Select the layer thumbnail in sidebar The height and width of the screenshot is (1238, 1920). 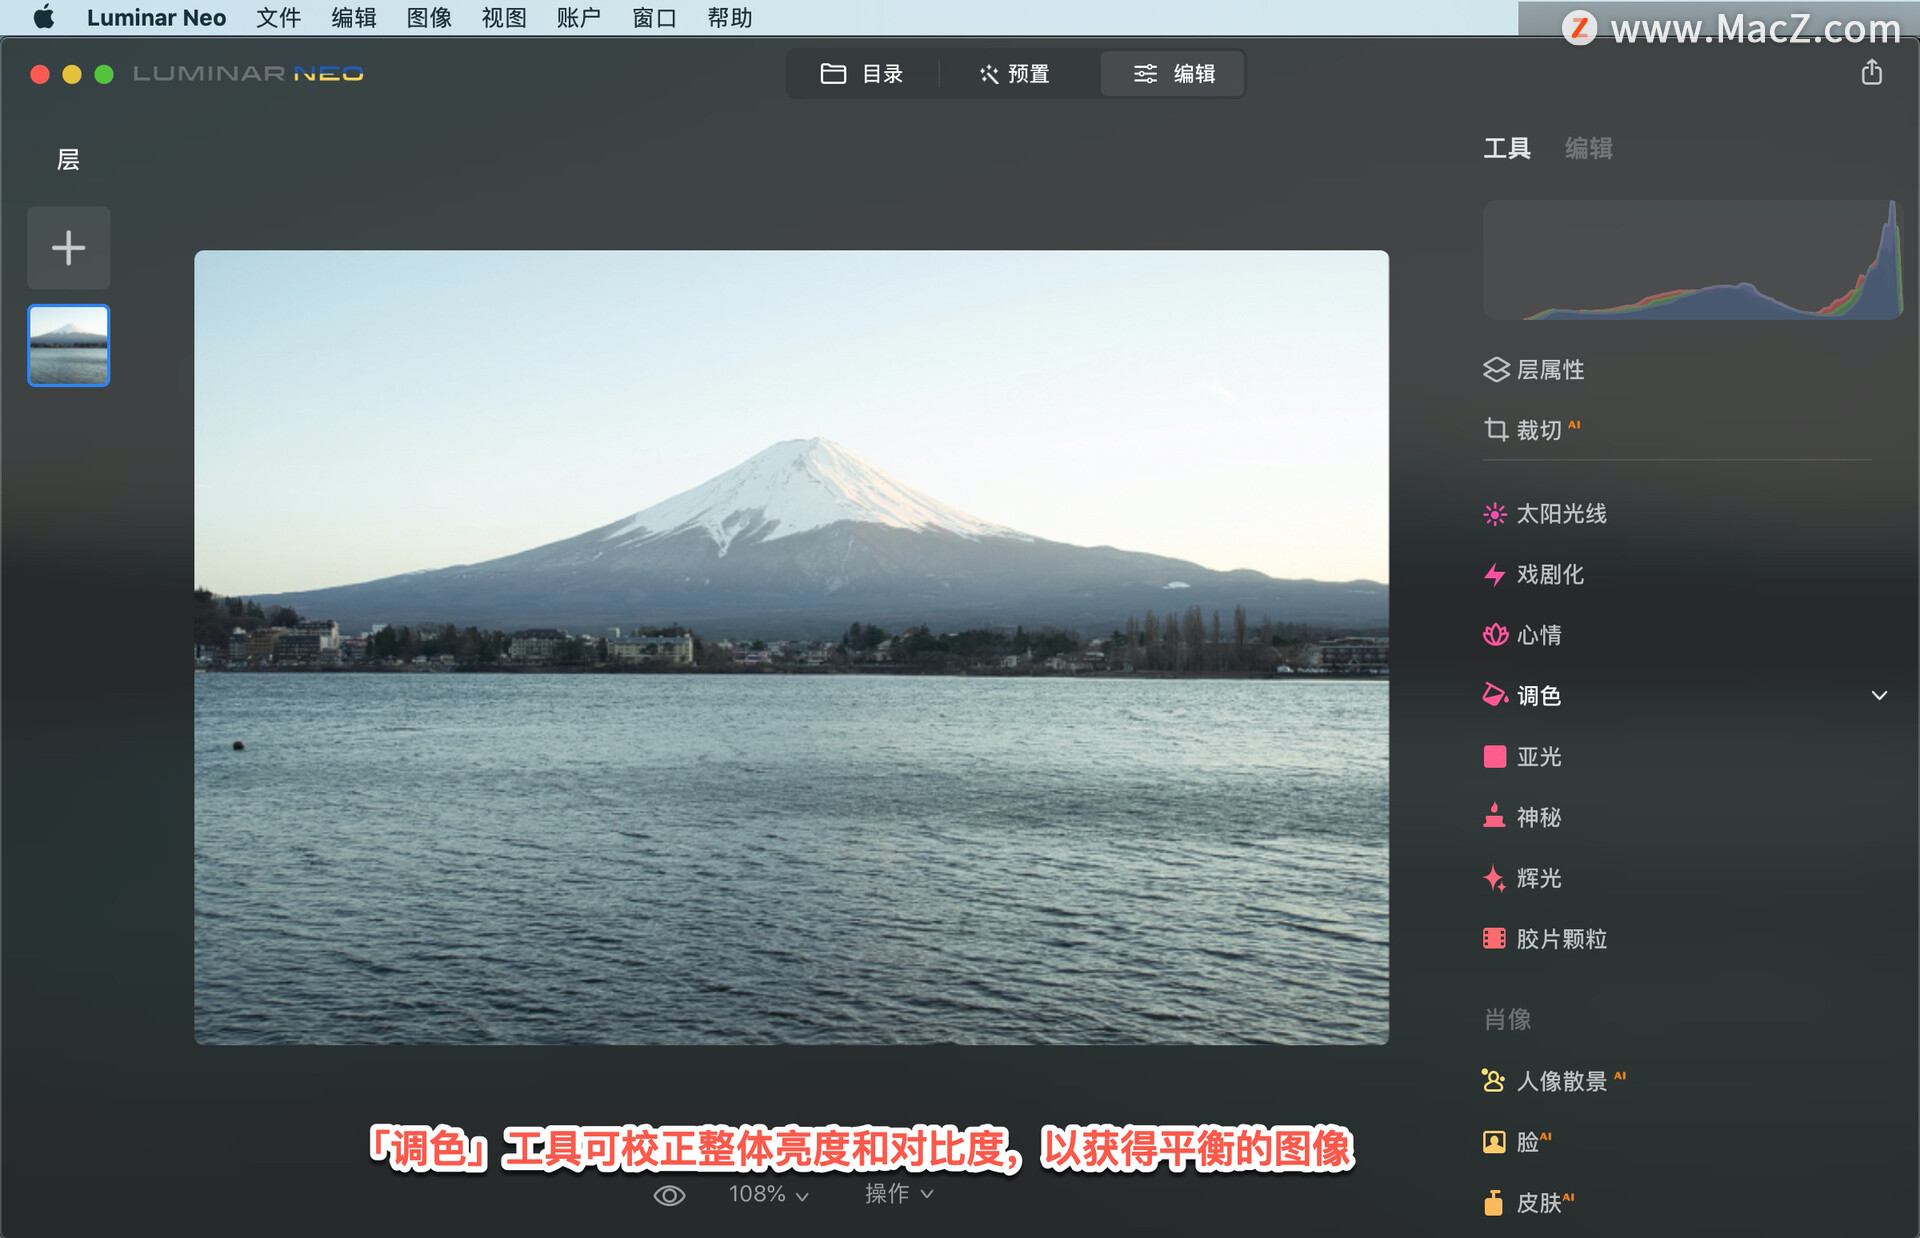point(67,347)
